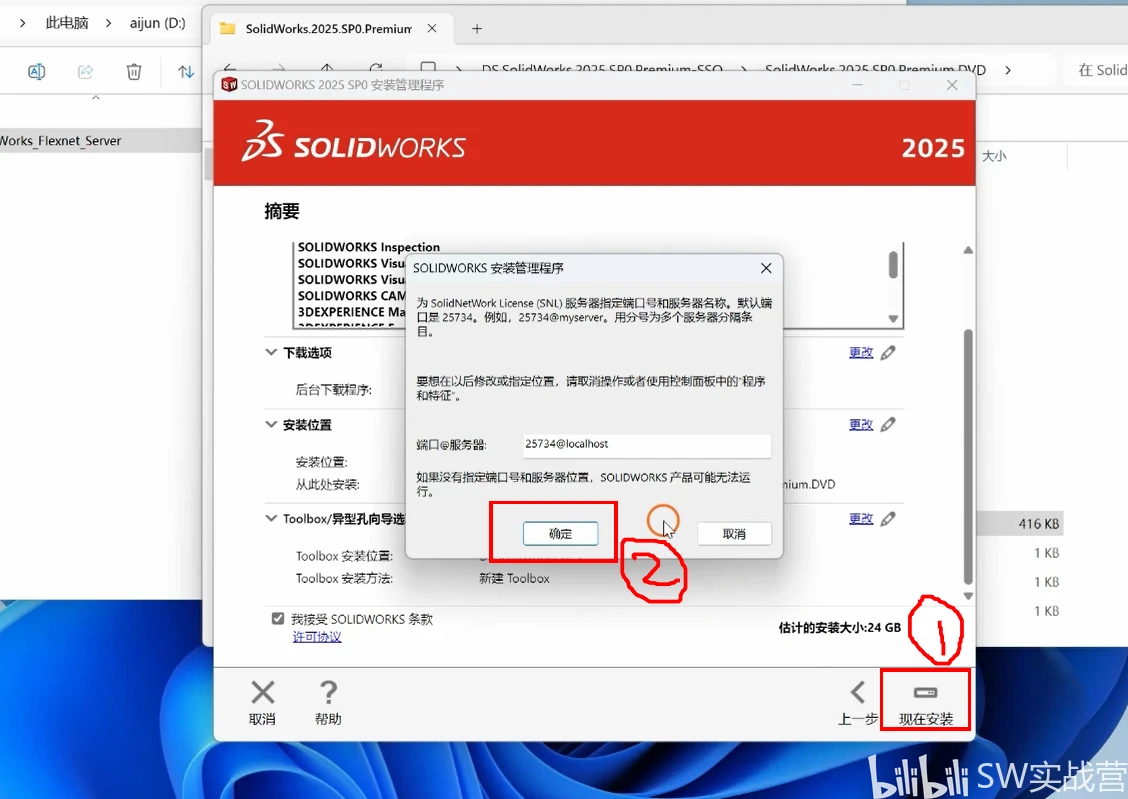
Task: Add a new Explorer tab with plus
Action: pyautogui.click(x=476, y=29)
